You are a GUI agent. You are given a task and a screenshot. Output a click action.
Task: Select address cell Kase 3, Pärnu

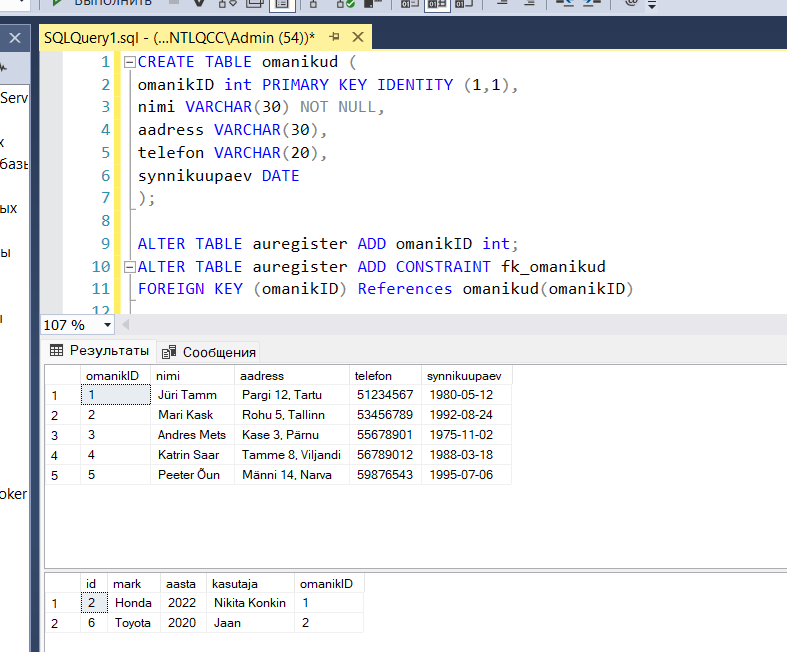(x=292, y=435)
